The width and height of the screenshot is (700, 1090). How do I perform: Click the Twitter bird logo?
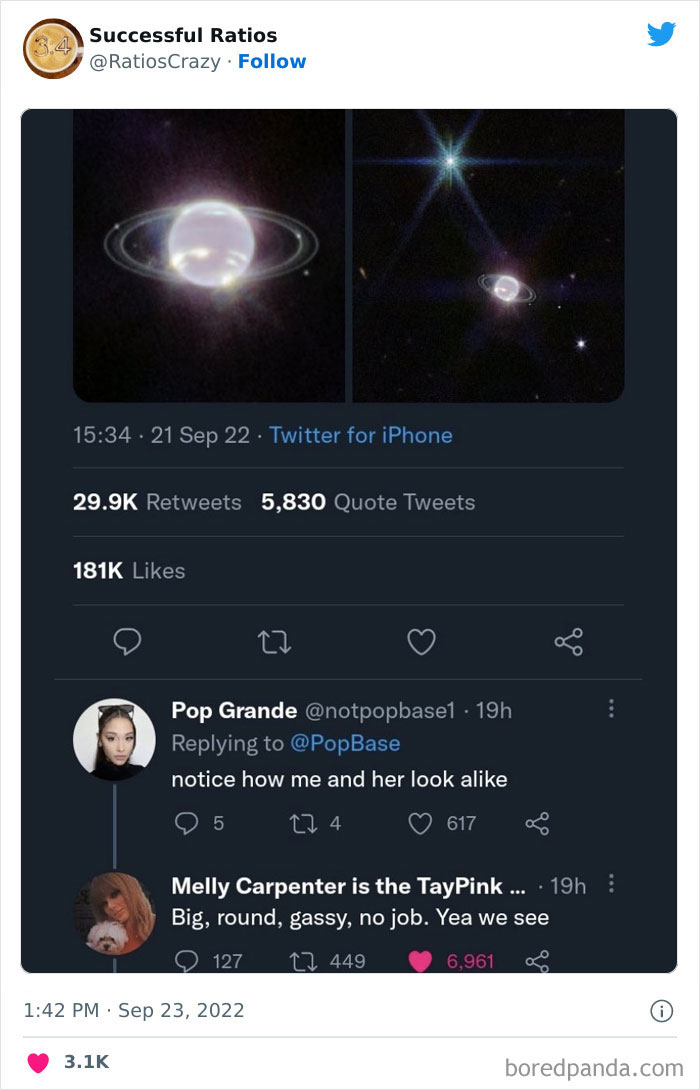[x=661, y=32]
